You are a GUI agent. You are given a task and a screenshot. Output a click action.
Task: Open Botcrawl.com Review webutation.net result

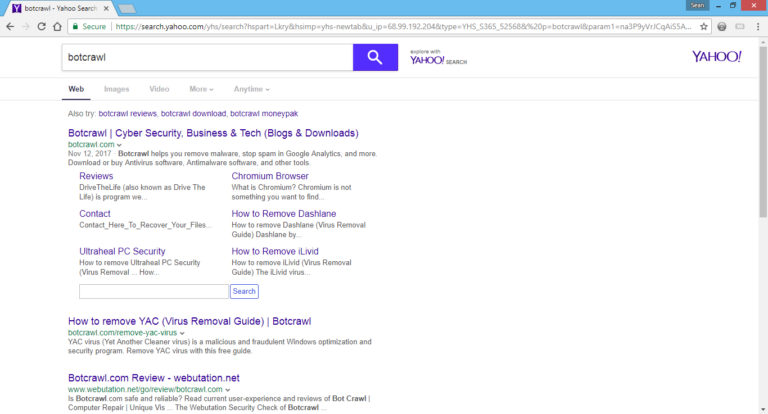[154, 378]
